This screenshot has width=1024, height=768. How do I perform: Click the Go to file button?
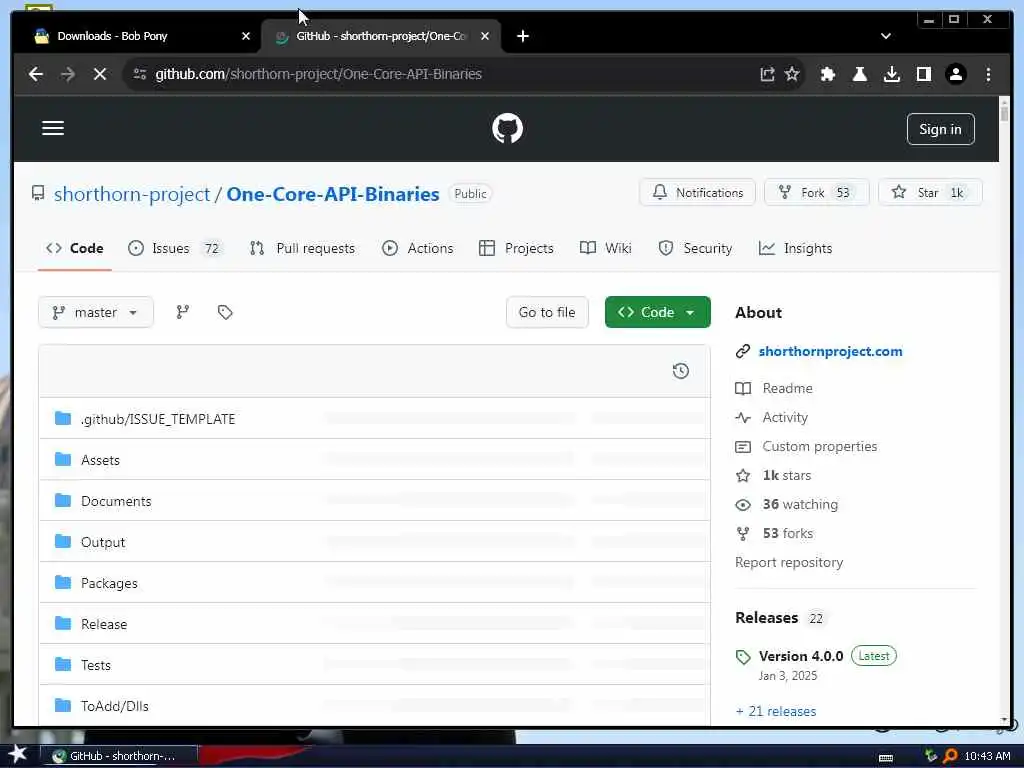(547, 312)
